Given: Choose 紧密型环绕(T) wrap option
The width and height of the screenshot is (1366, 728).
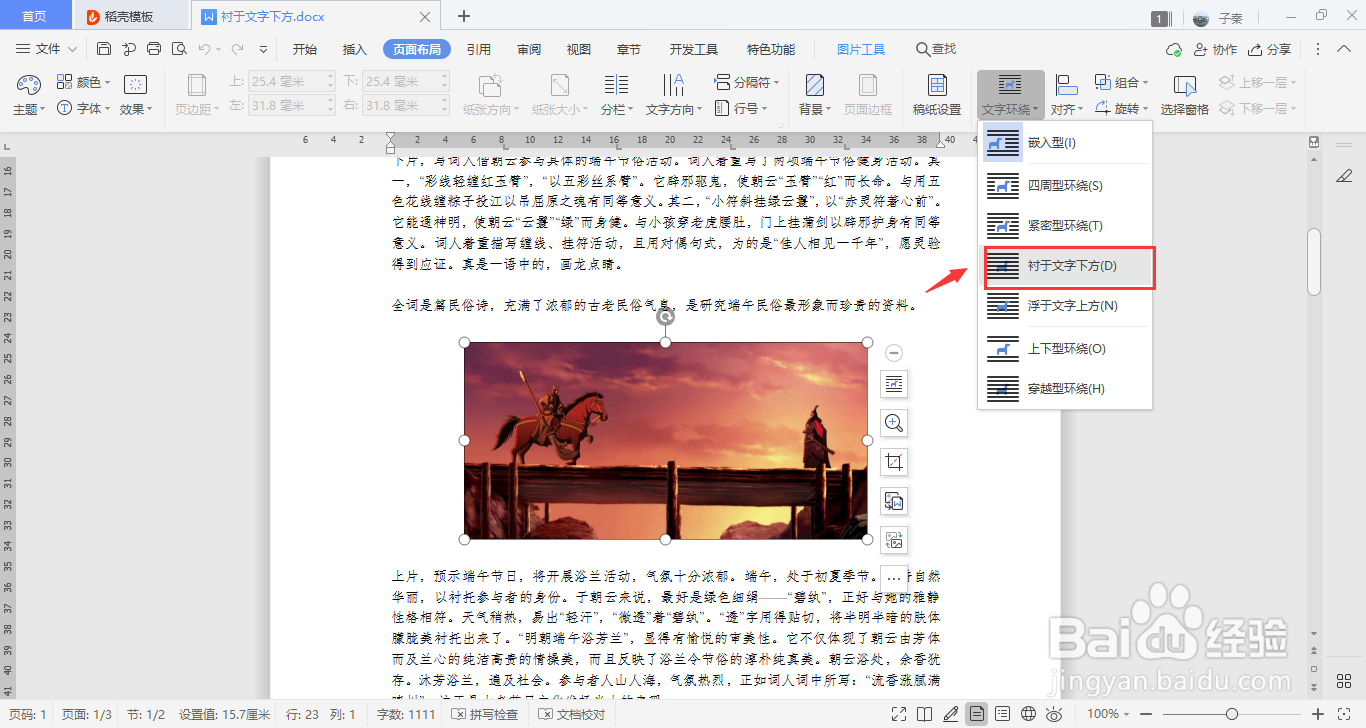Looking at the screenshot, I should point(1065,226).
